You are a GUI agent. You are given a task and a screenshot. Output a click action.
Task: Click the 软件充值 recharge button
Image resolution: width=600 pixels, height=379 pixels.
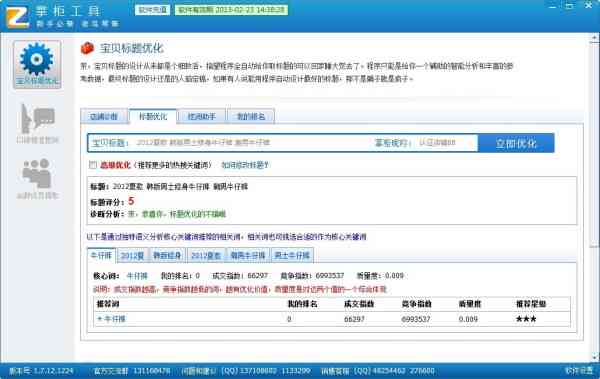[152, 10]
